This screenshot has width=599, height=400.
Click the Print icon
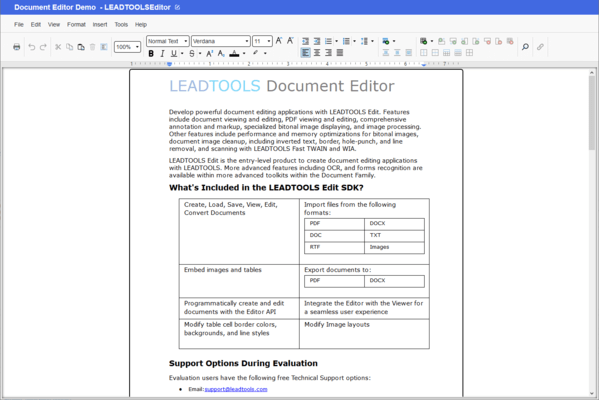[16, 47]
